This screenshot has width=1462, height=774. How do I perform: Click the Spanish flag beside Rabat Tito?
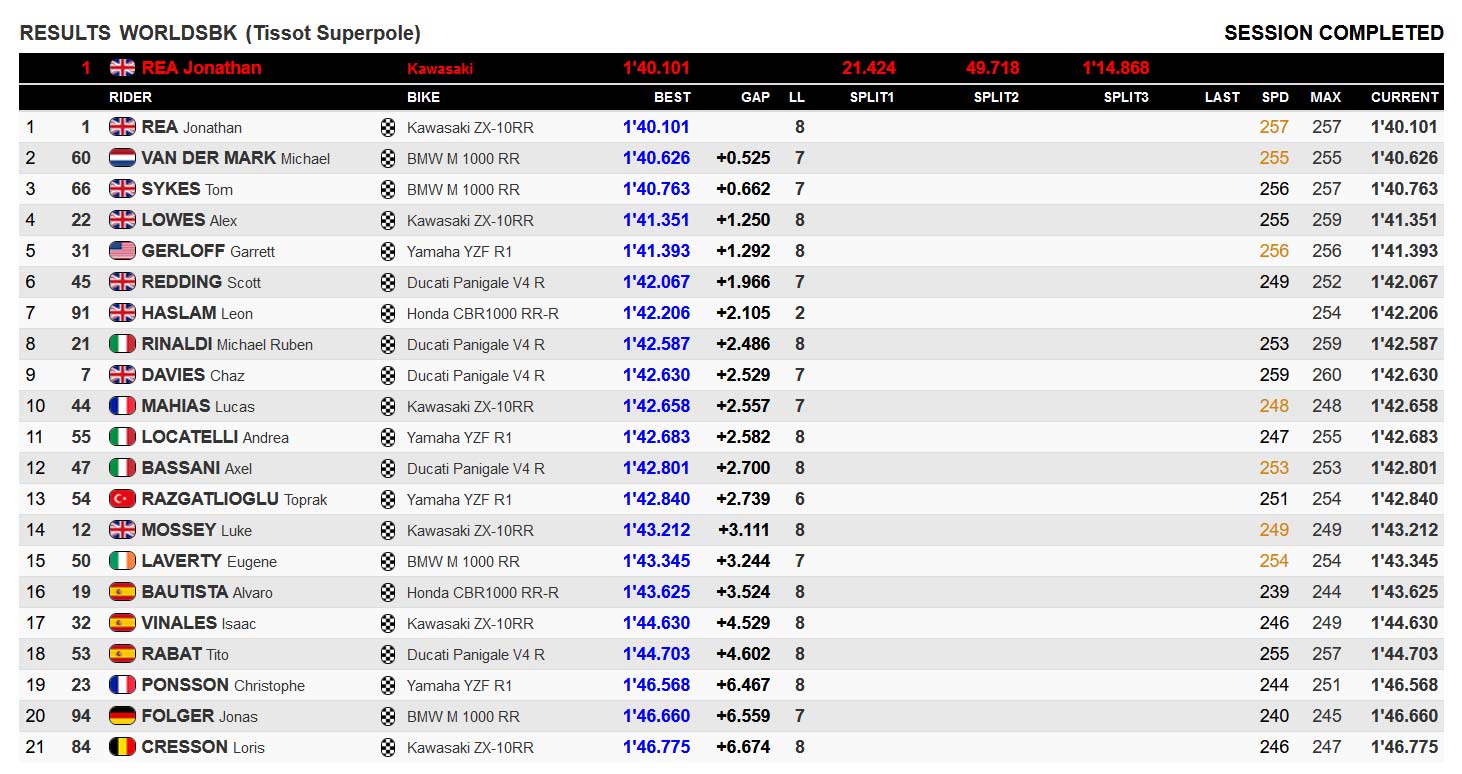tap(122, 654)
